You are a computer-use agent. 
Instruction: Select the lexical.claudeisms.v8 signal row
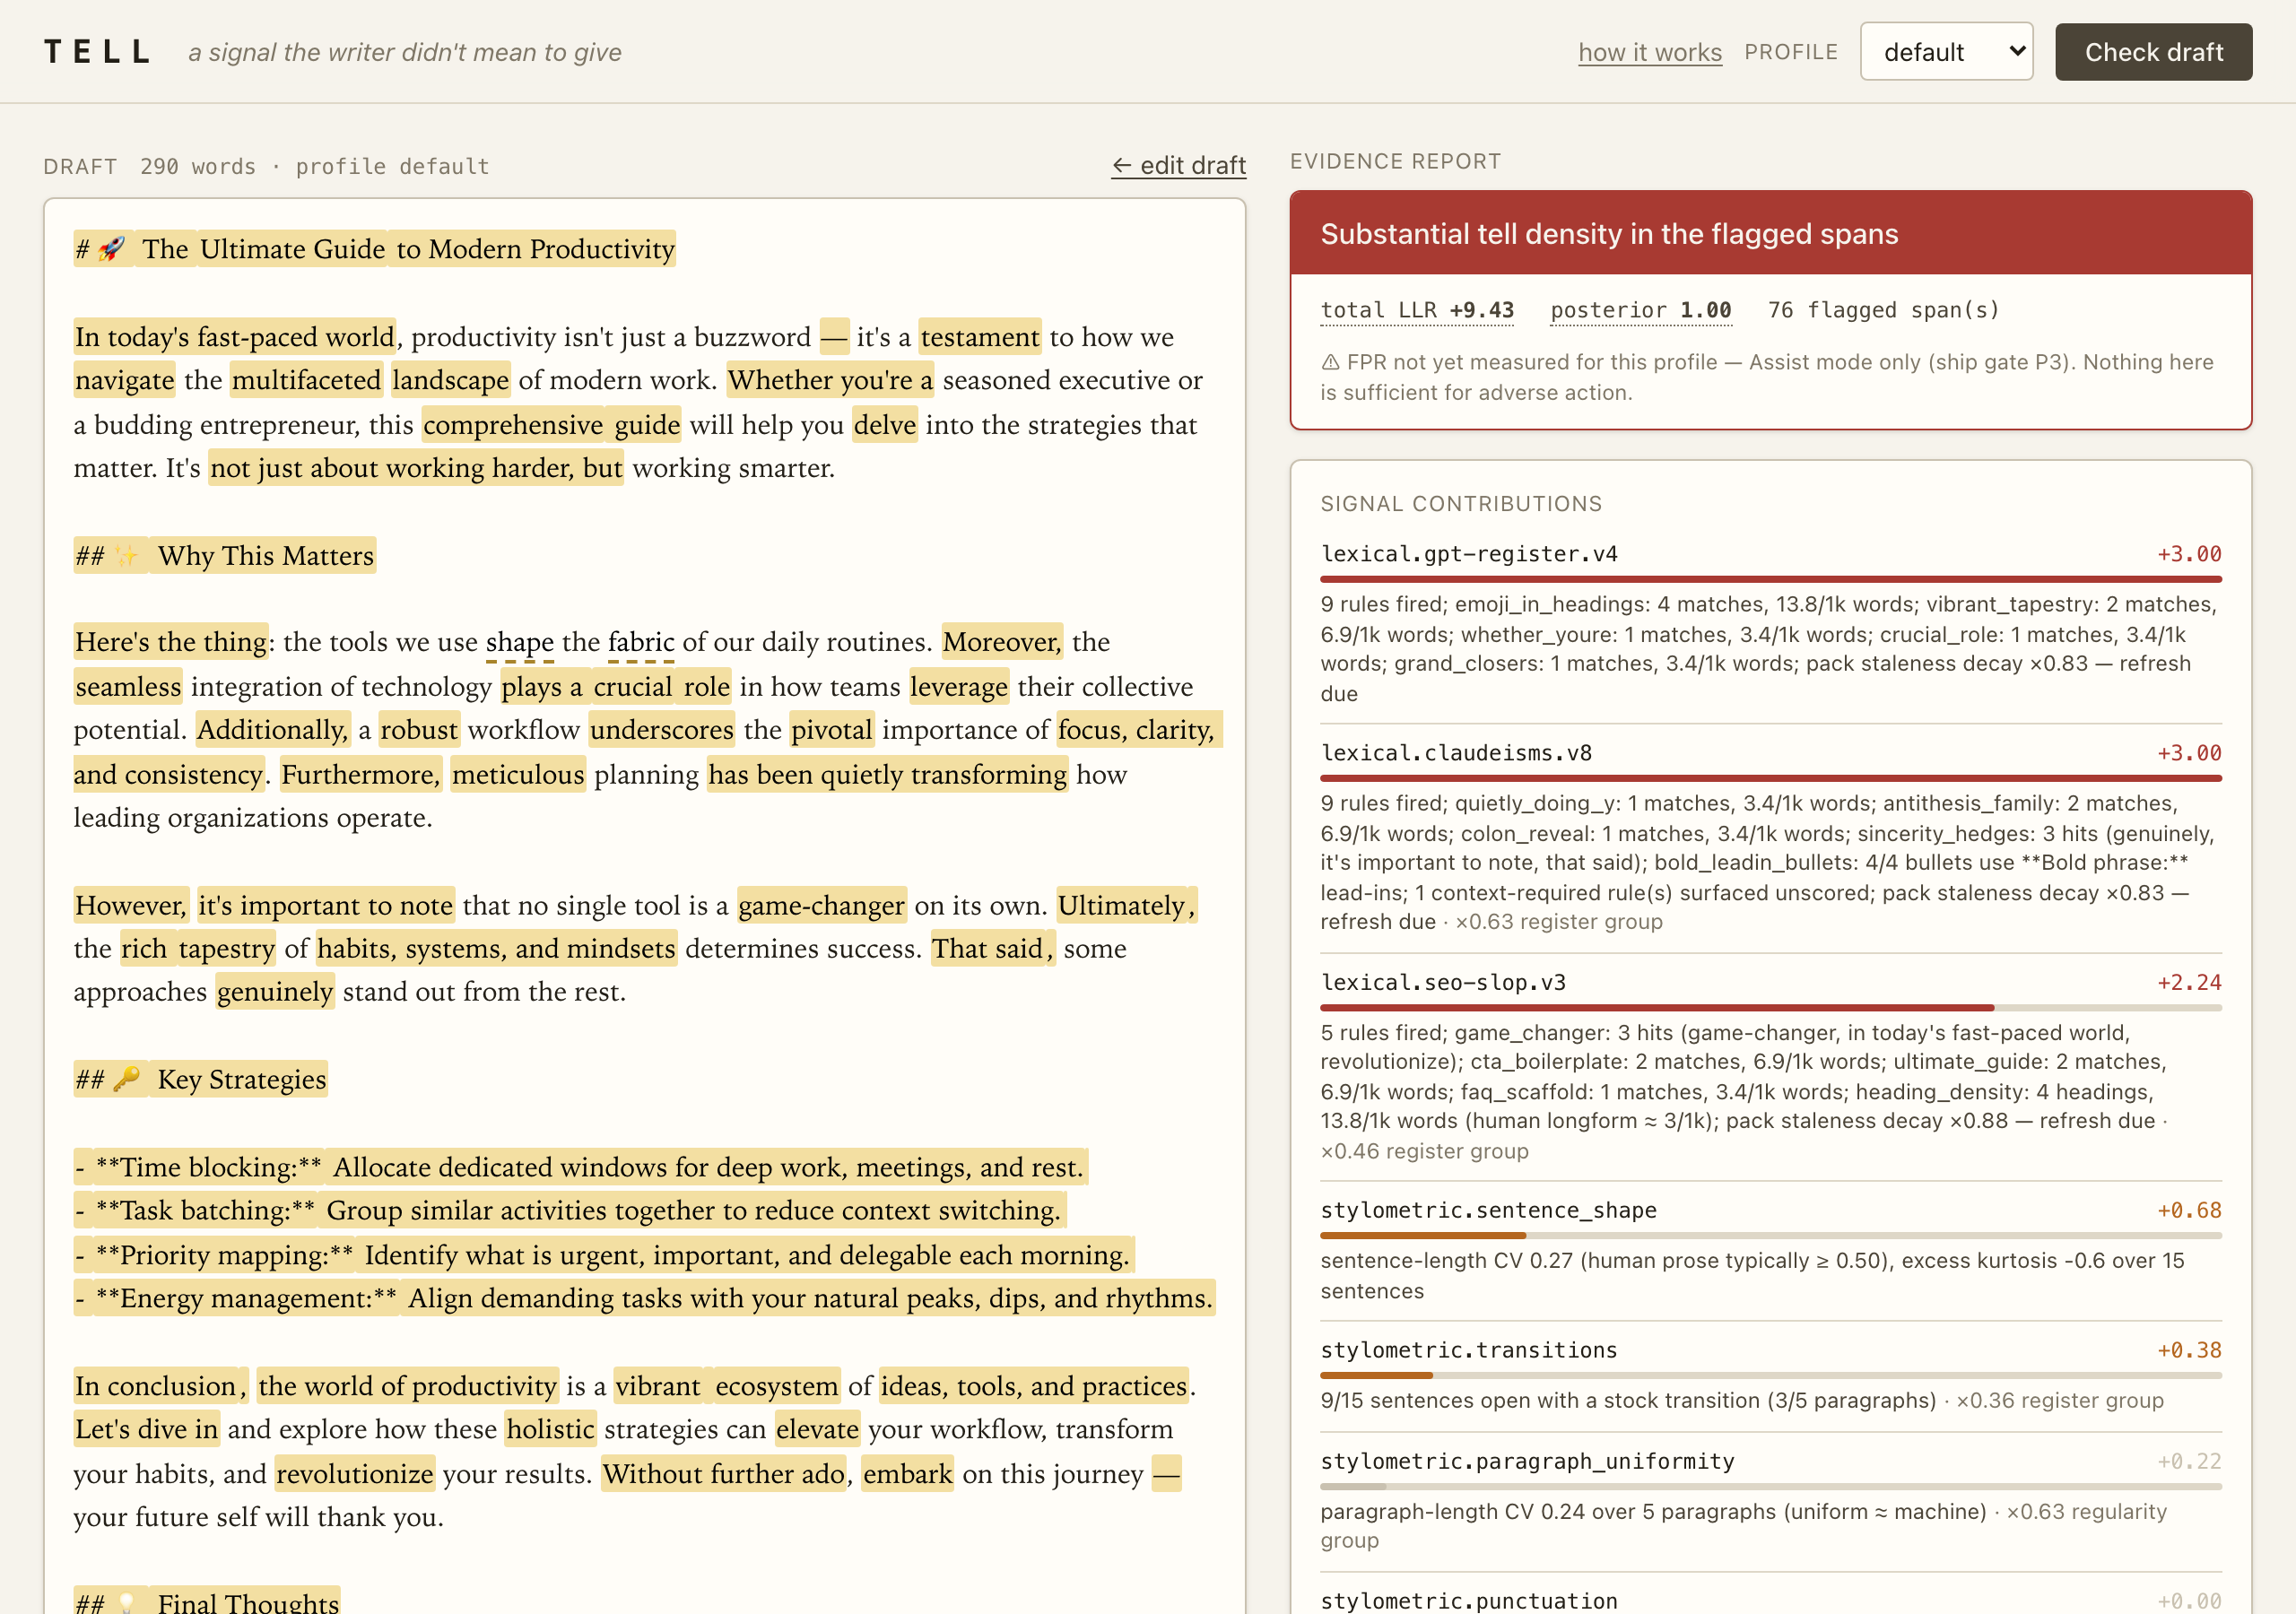click(x=1770, y=837)
